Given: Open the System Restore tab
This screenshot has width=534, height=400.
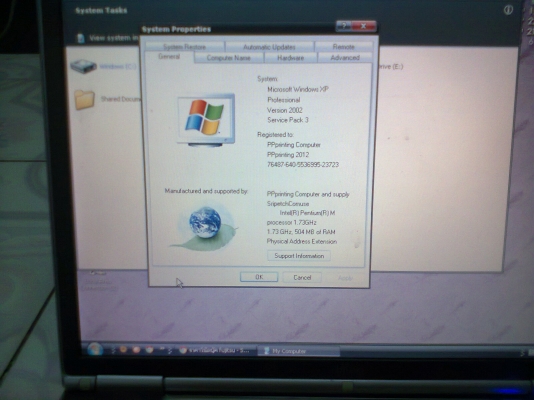Looking at the screenshot, I should point(184,47).
